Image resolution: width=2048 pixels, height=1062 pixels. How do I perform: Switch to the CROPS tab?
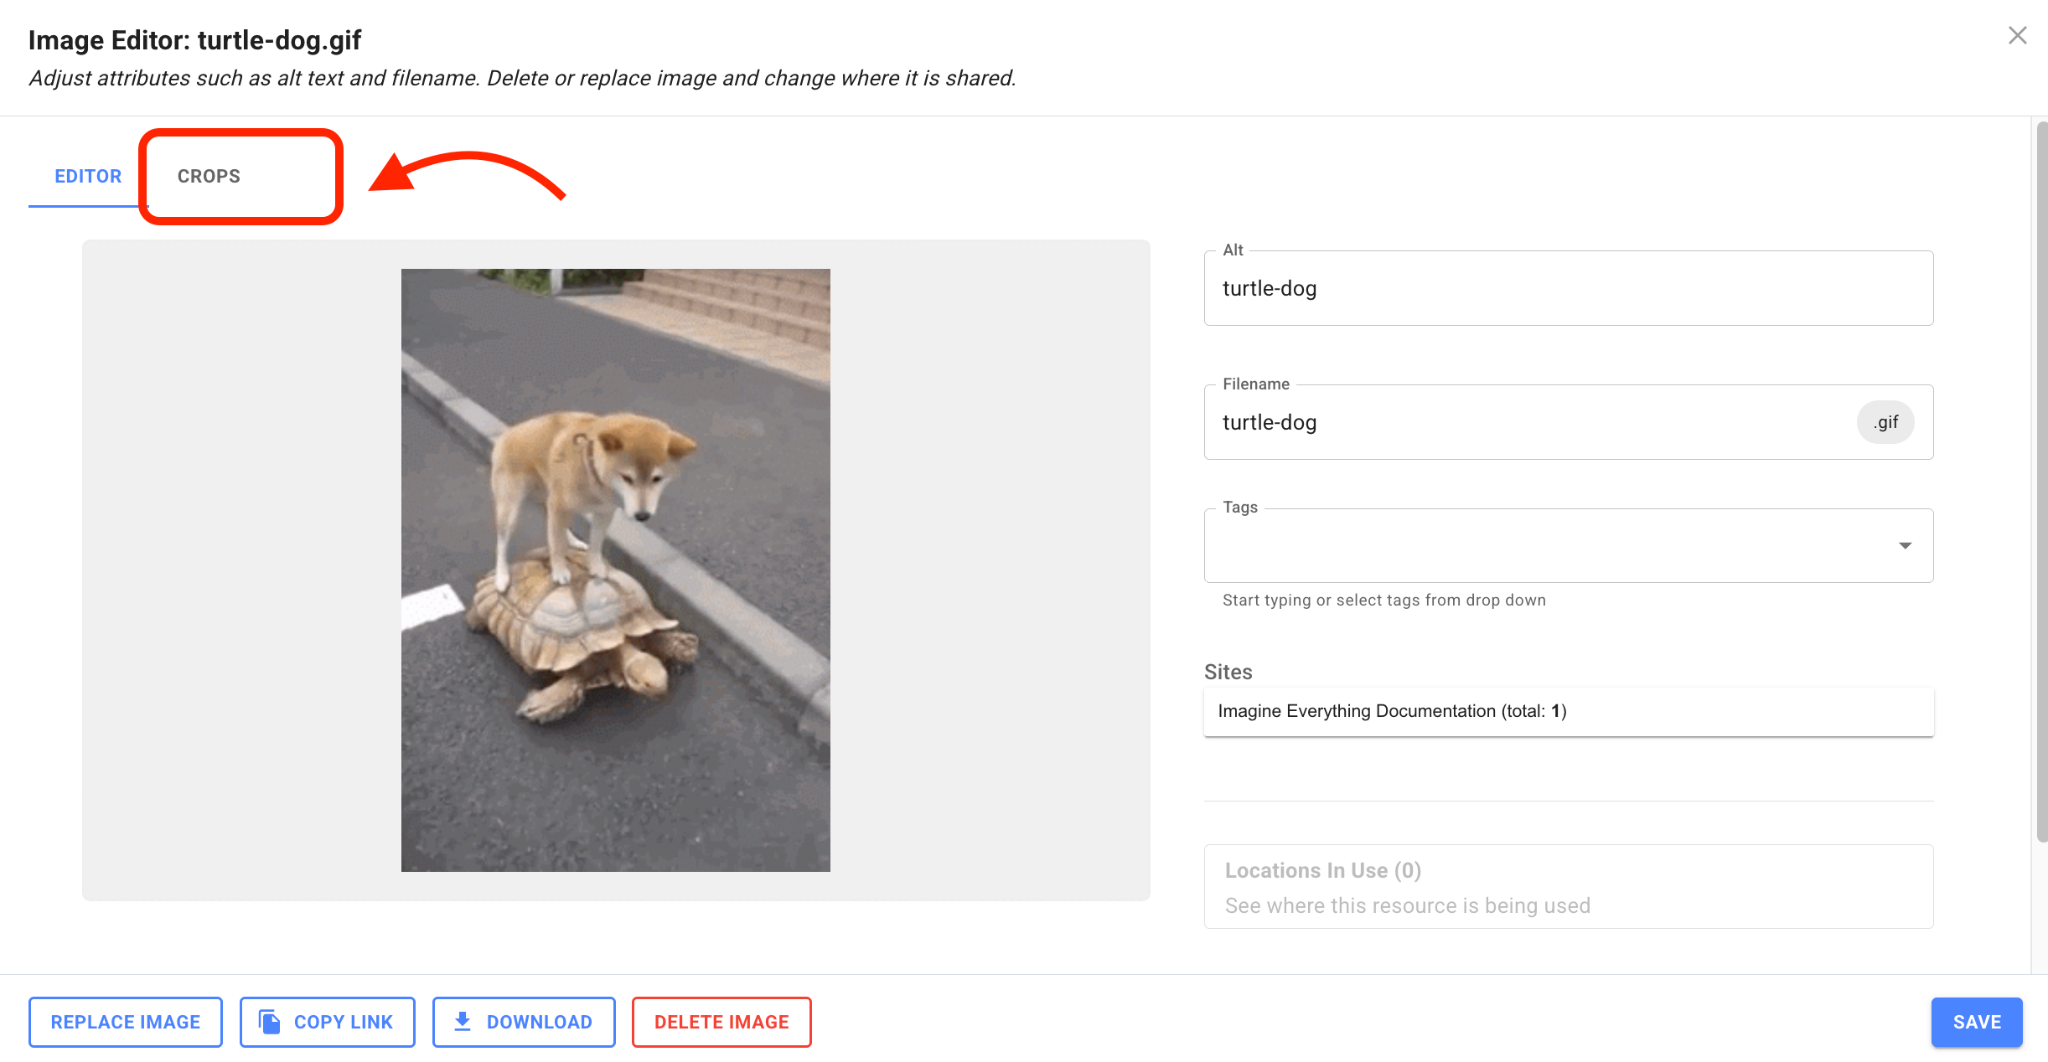[x=209, y=176]
